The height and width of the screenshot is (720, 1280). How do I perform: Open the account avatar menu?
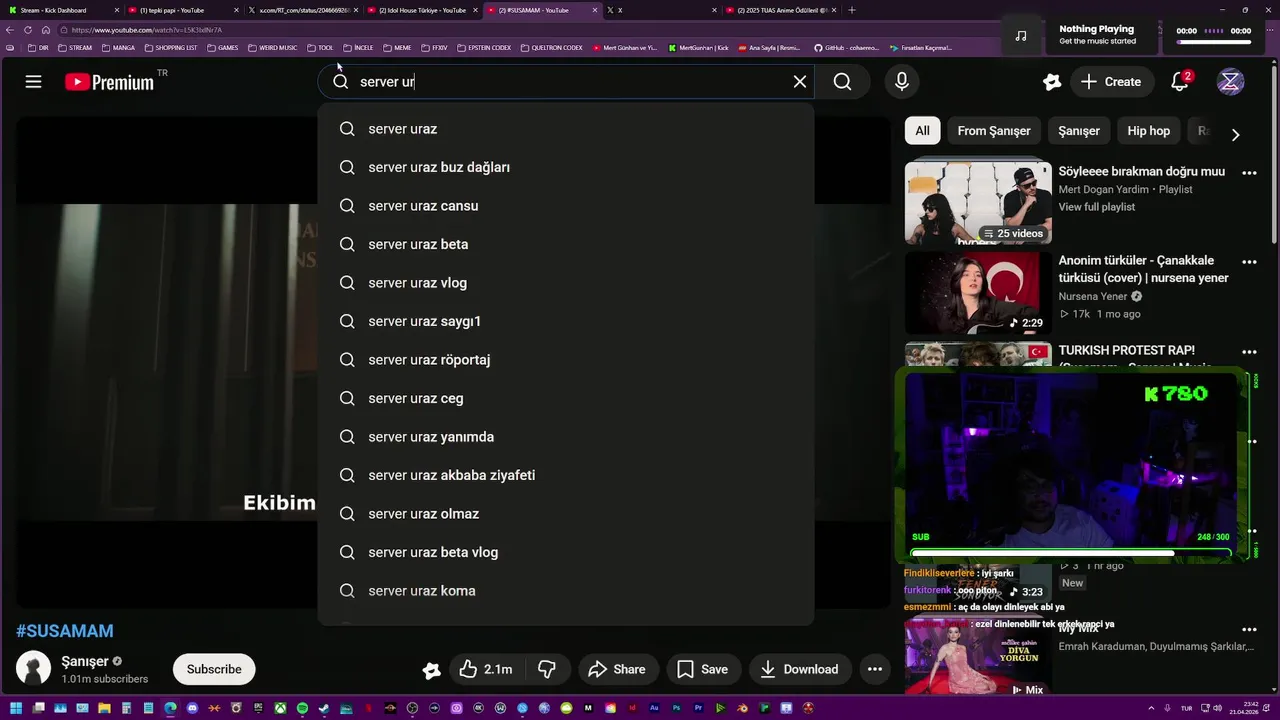(x=1231, y=82)
